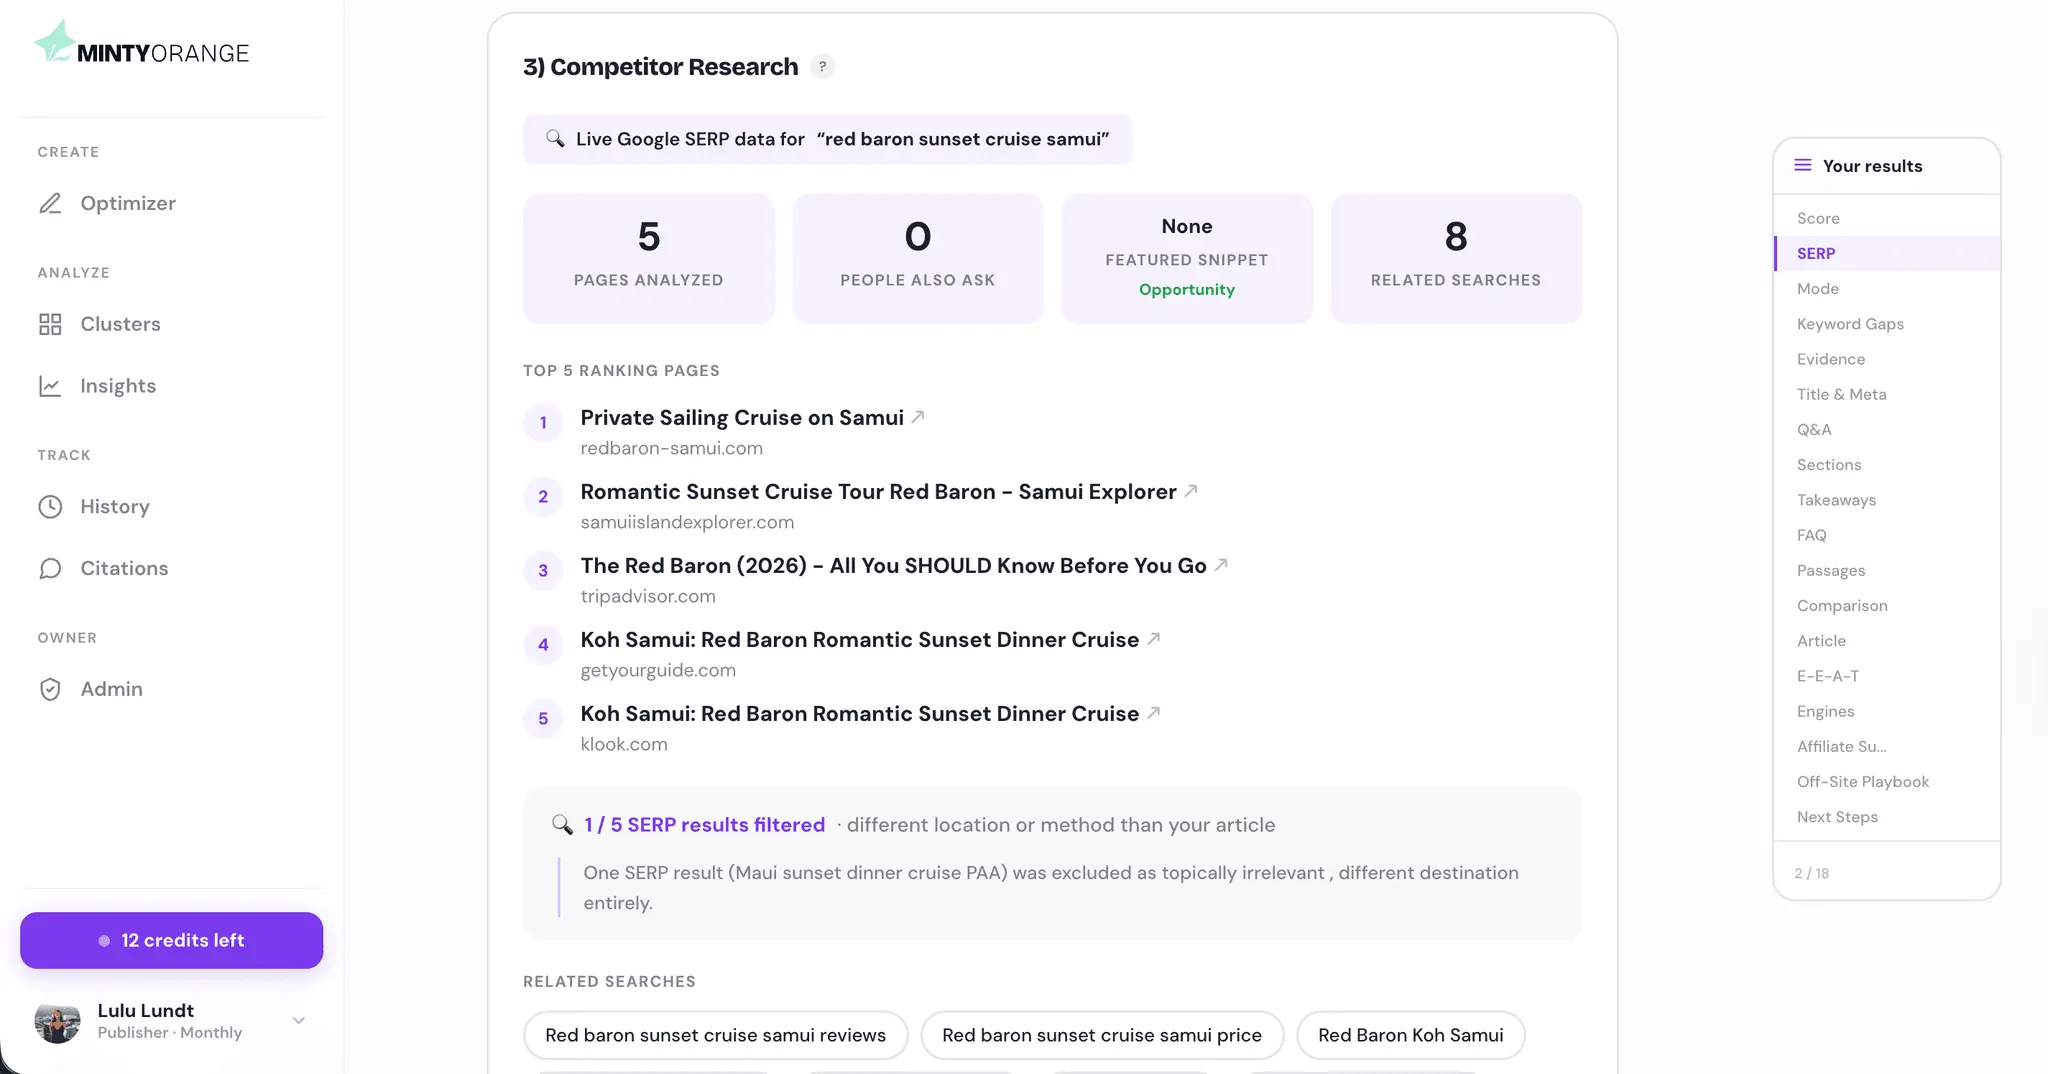Click the magnifier icon beside SERP results filtered

pyautogui.click(x=562, y=825)
